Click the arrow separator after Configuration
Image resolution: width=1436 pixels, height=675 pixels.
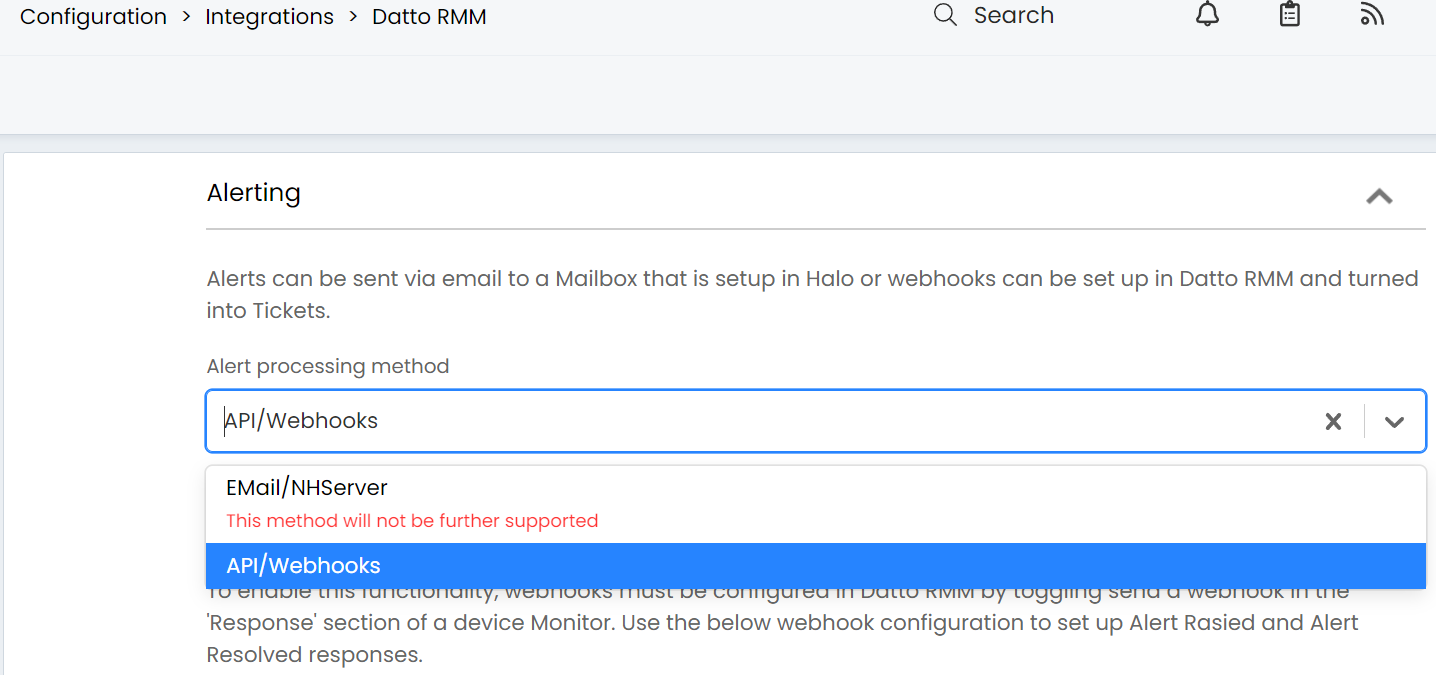coord(186,17)
